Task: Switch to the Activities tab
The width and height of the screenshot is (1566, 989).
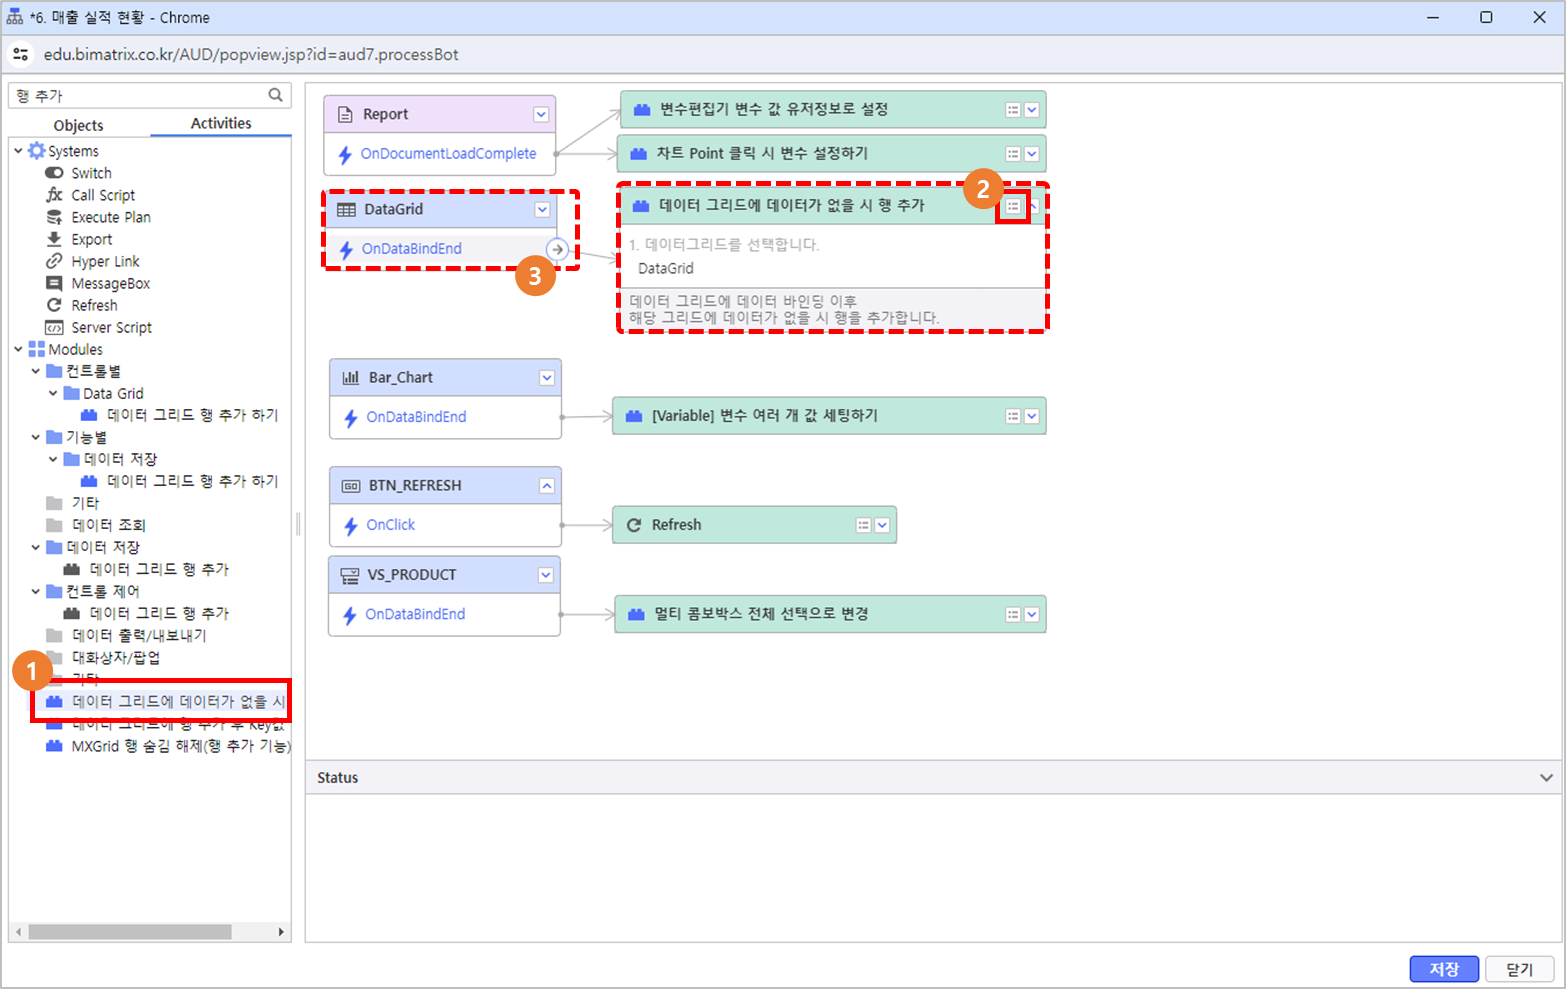Action: coord(221,123)
